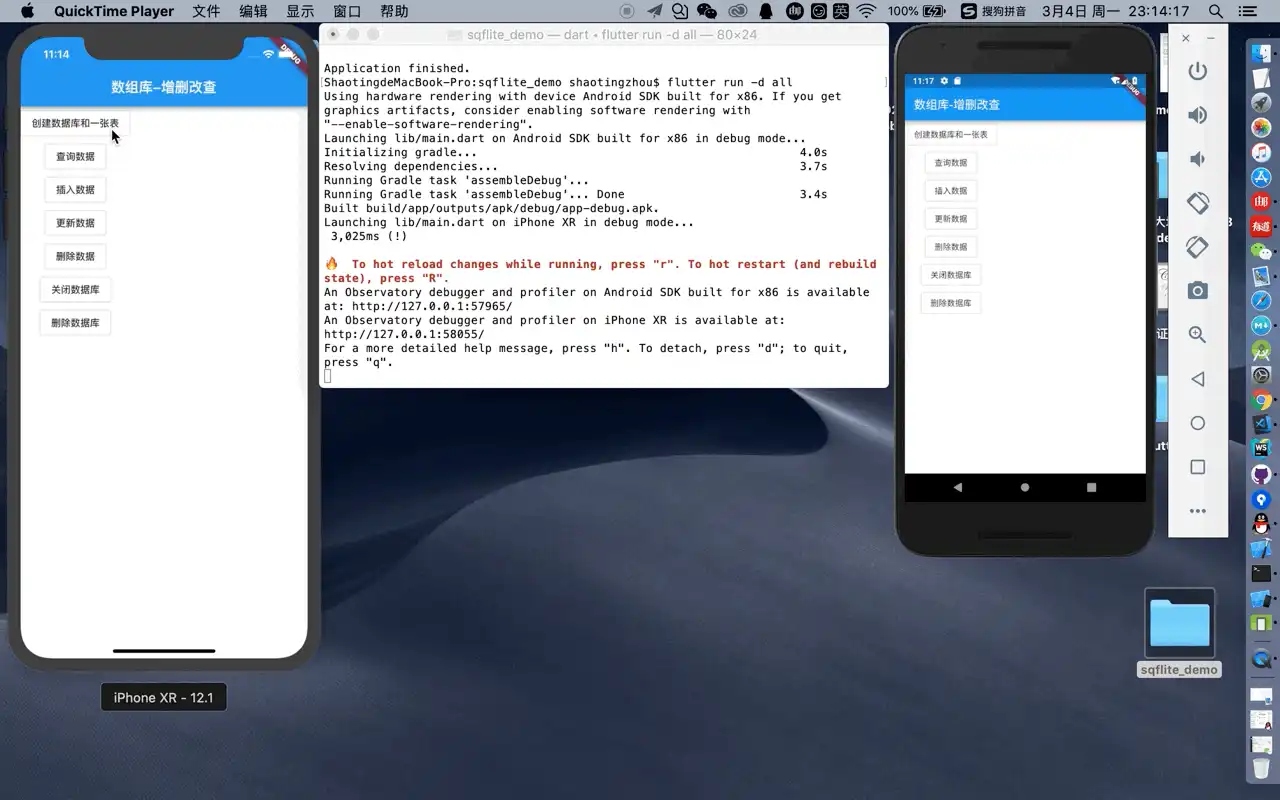1280x800 pixels.
Task: Open Finder from the Dock
Action: [1261, 56]
